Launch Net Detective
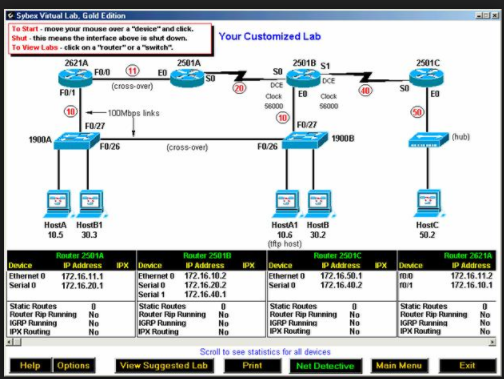 point(325,366)
